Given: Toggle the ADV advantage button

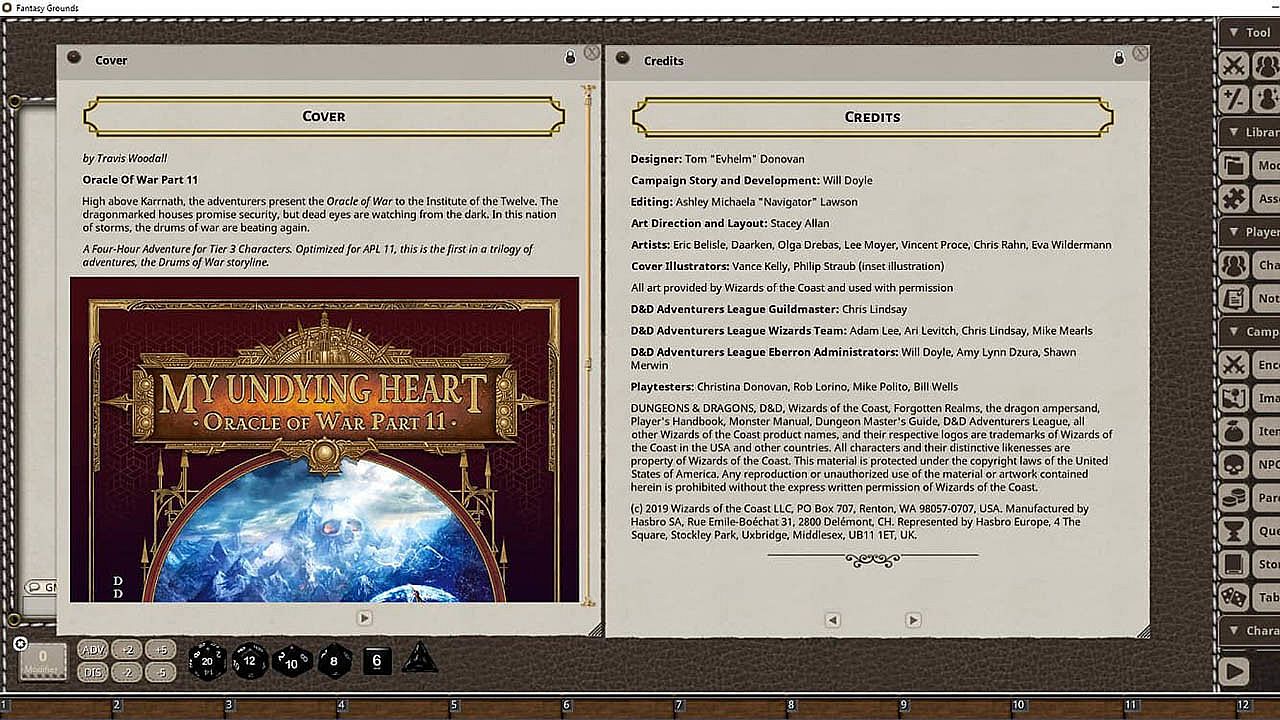Looking at the screenshot, I should (x=92, y=650).
